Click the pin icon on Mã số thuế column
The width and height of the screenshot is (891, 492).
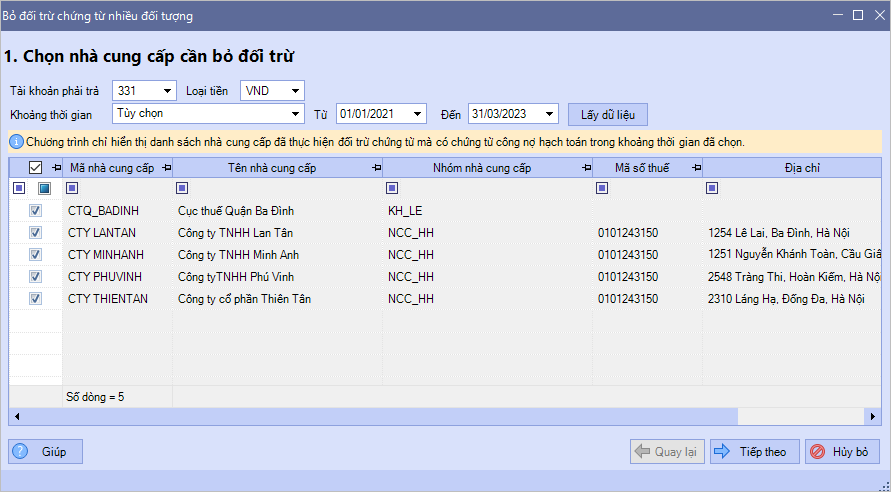click(696, 168)
